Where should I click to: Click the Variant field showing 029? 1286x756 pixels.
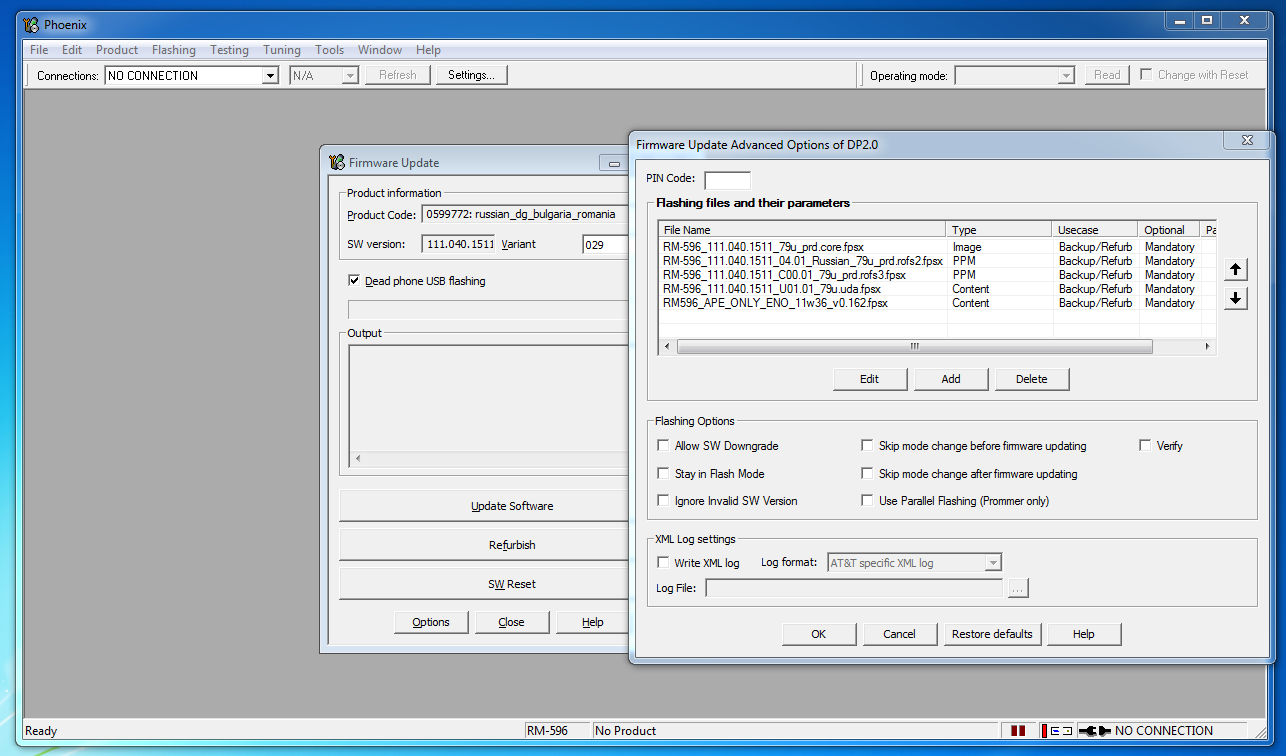[x=604, y=244]
